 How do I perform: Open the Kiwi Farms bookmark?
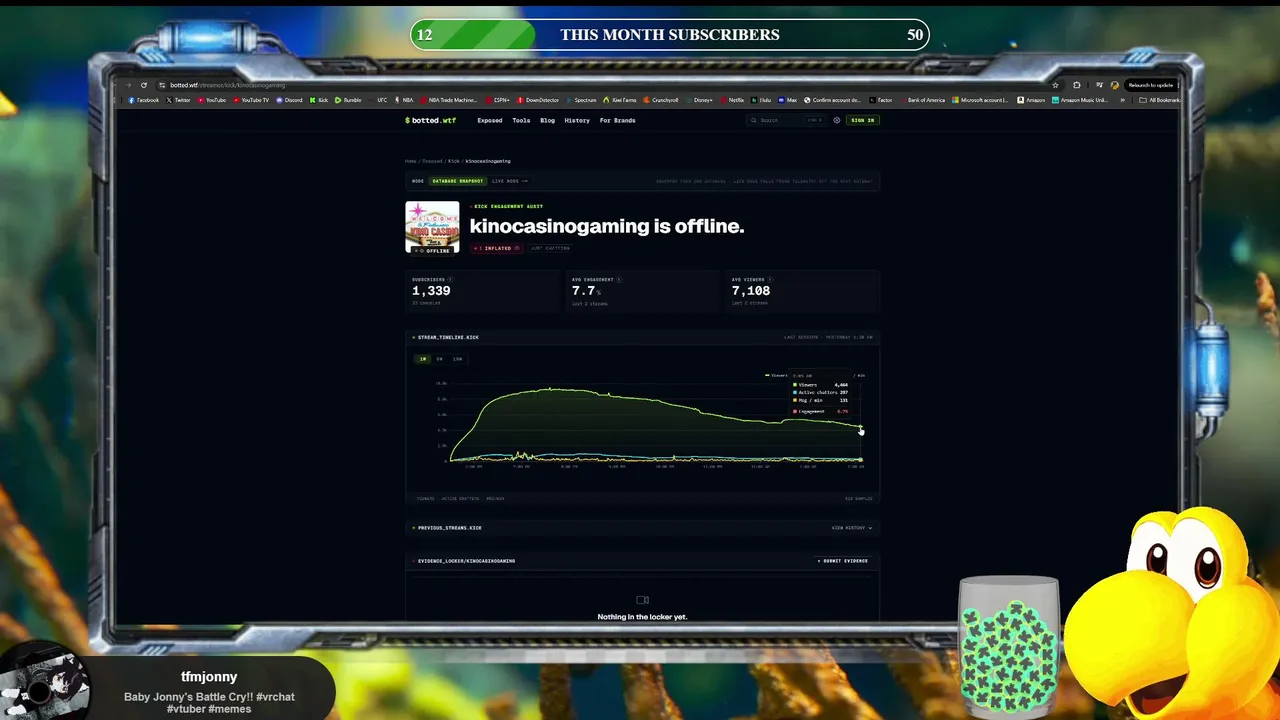coord(621,100)
